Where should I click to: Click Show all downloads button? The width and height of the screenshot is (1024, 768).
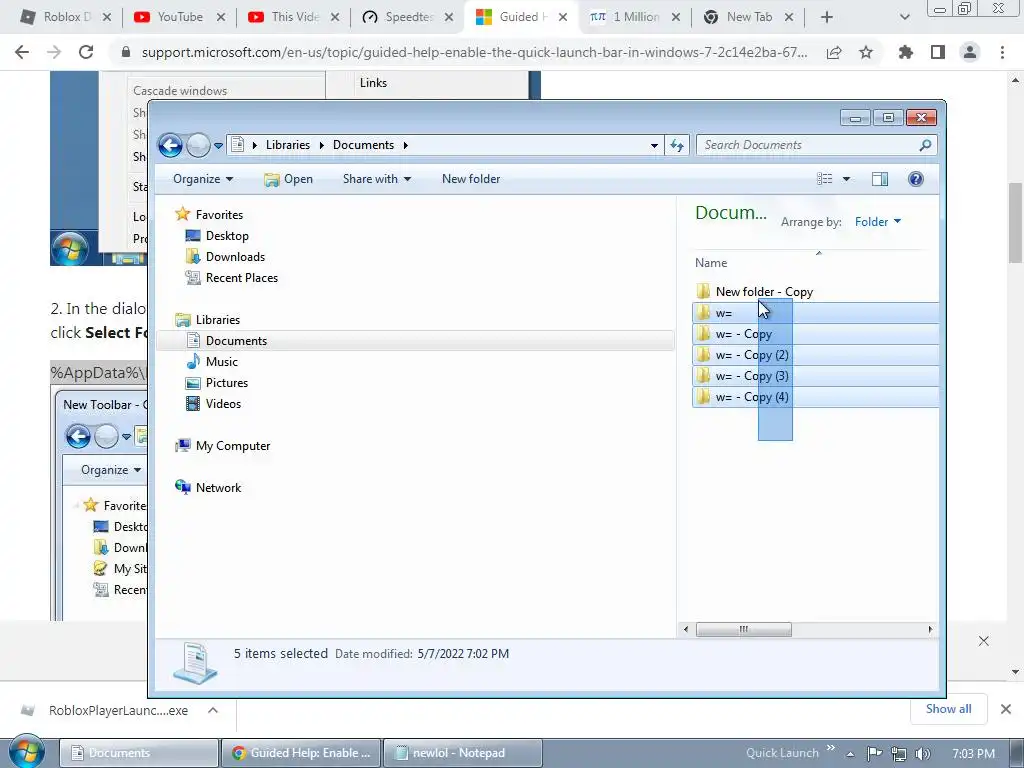[948, 709]
